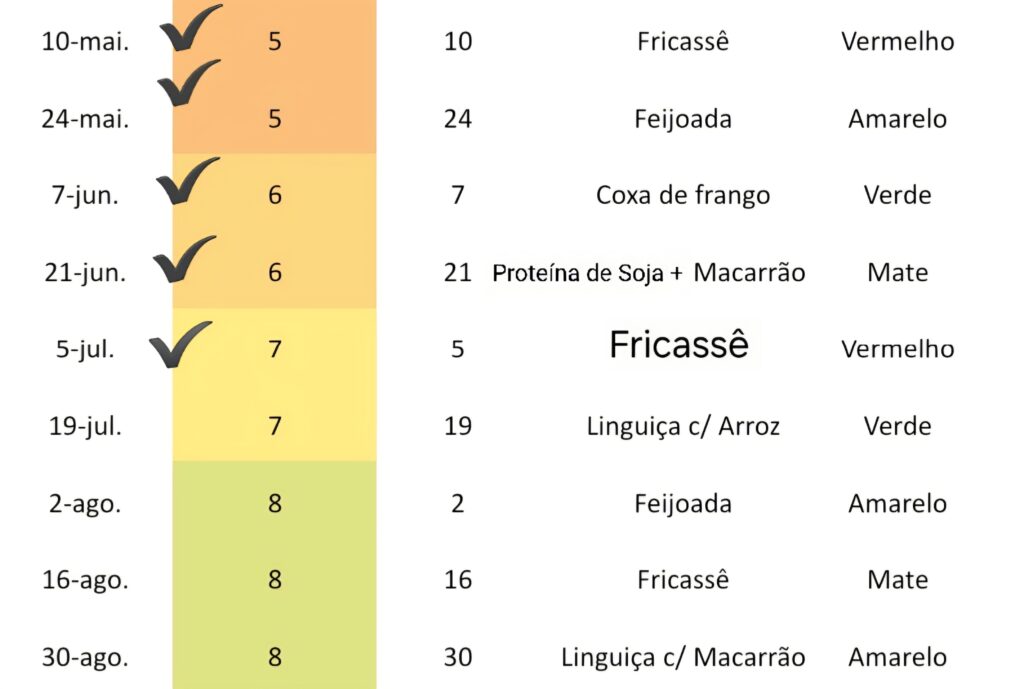The width and height of the screenshot is (1024, 689).
Task: Select the Coxa de frango cell
Action: (x=683, y=195)
